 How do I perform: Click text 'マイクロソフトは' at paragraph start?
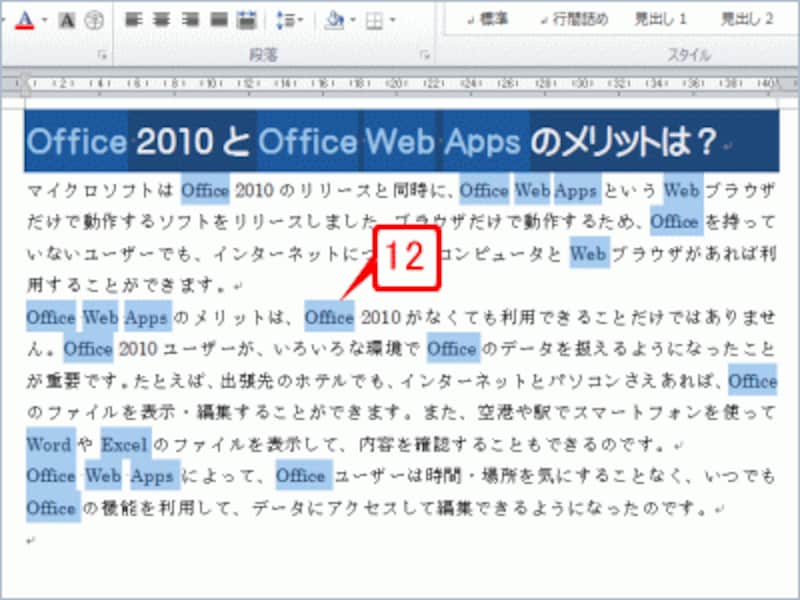101,190
